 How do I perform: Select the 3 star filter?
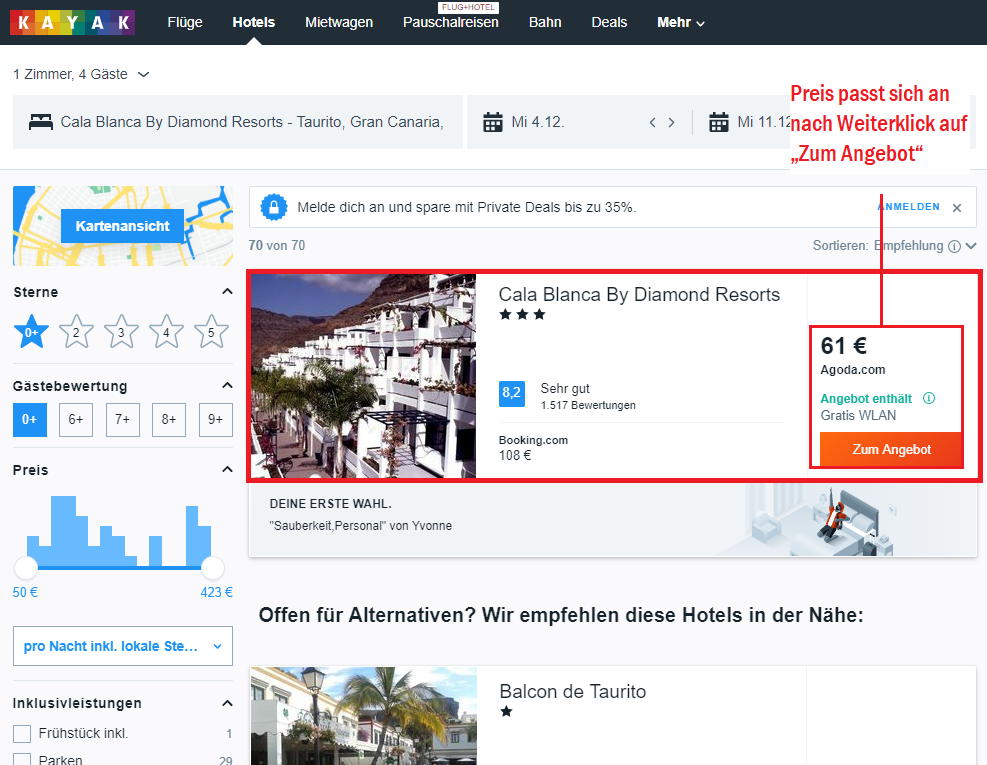121,332
